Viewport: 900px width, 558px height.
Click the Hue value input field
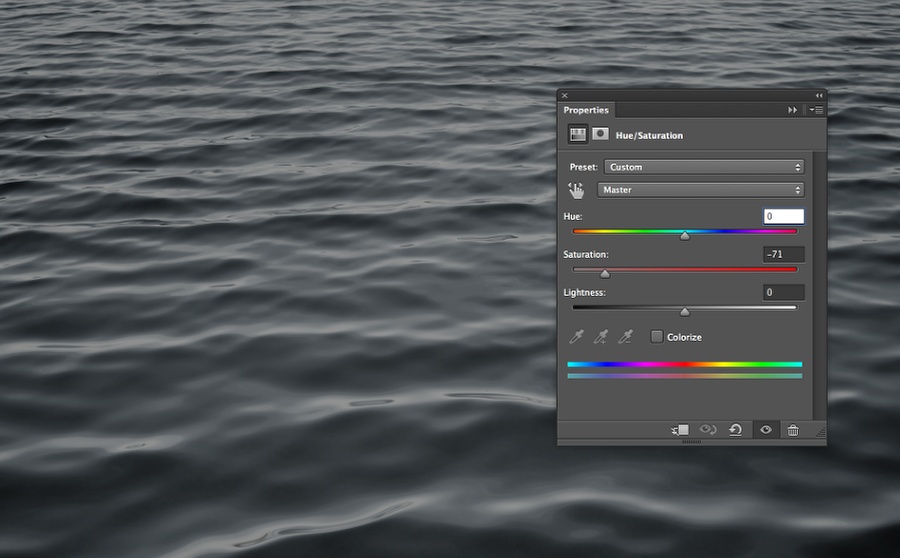pyautogui.click(x=784, y=216)
